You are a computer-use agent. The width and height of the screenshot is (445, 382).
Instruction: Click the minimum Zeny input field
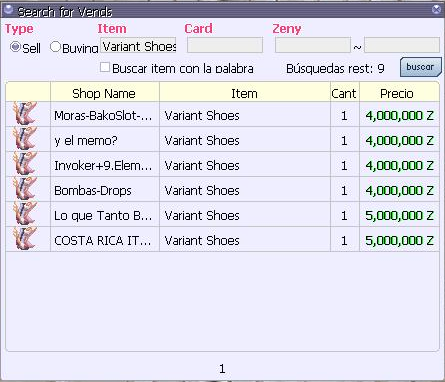tap(313, 45)
